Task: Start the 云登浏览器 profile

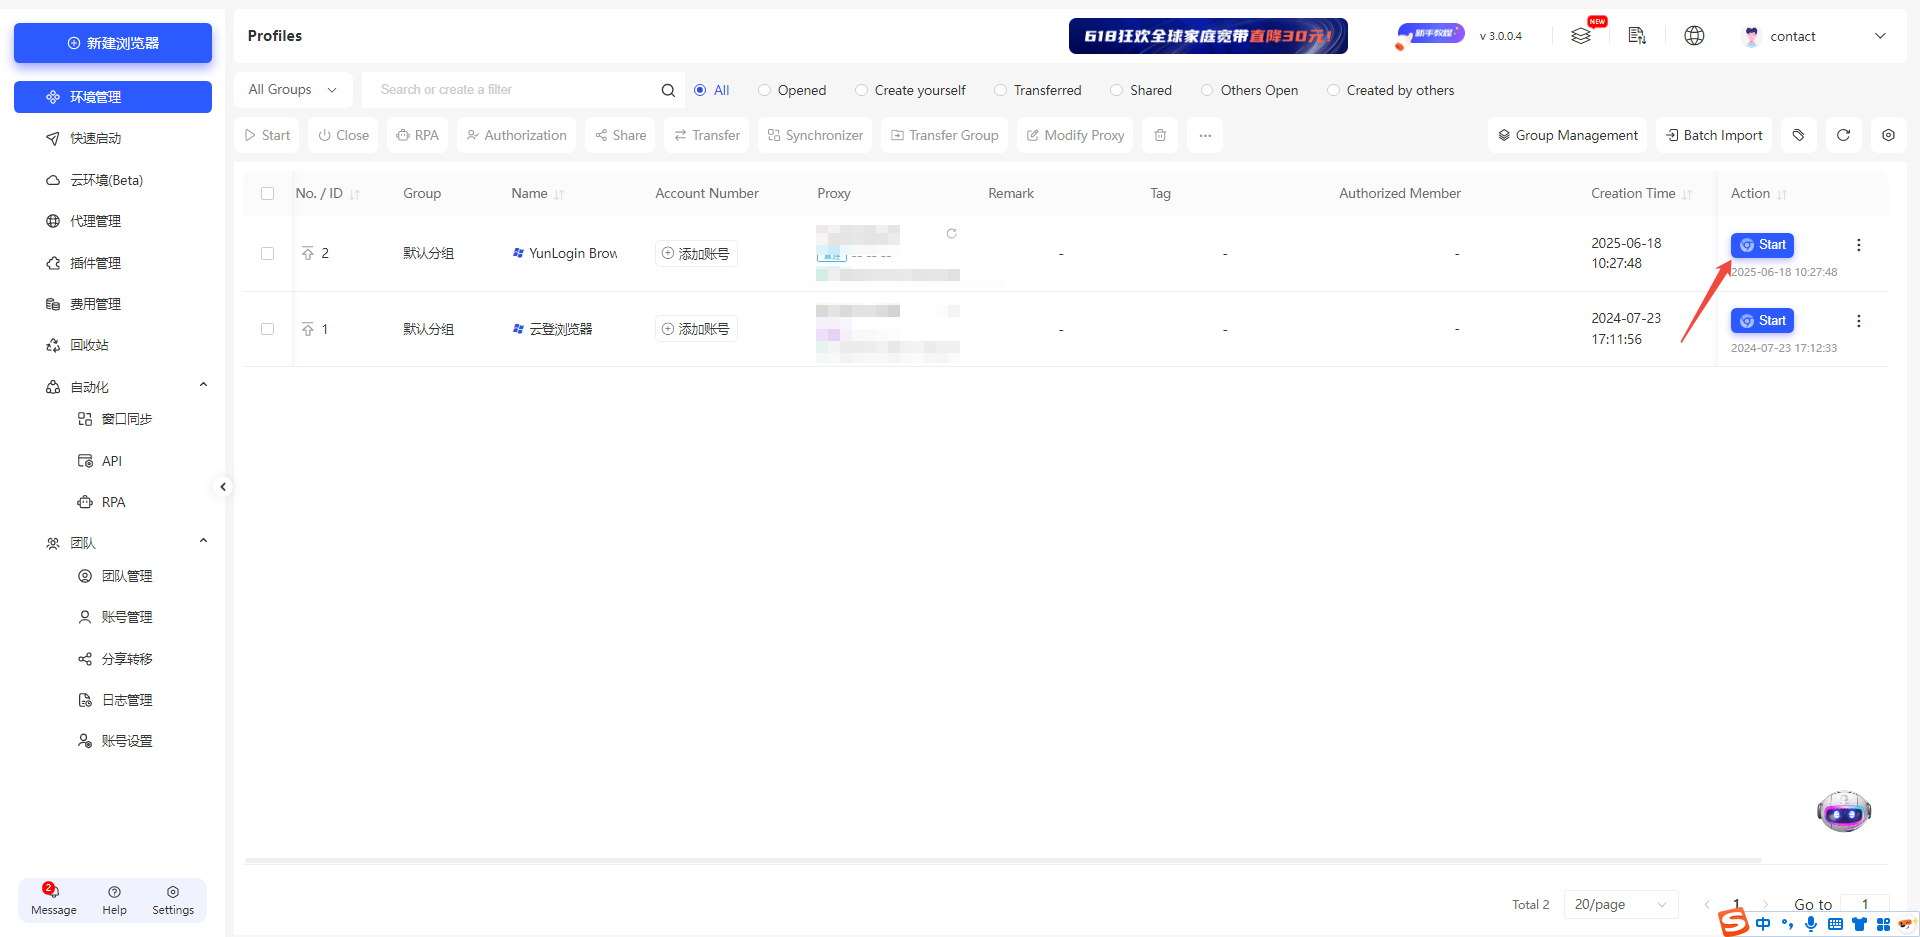Action: click(x=1762, y=321)
